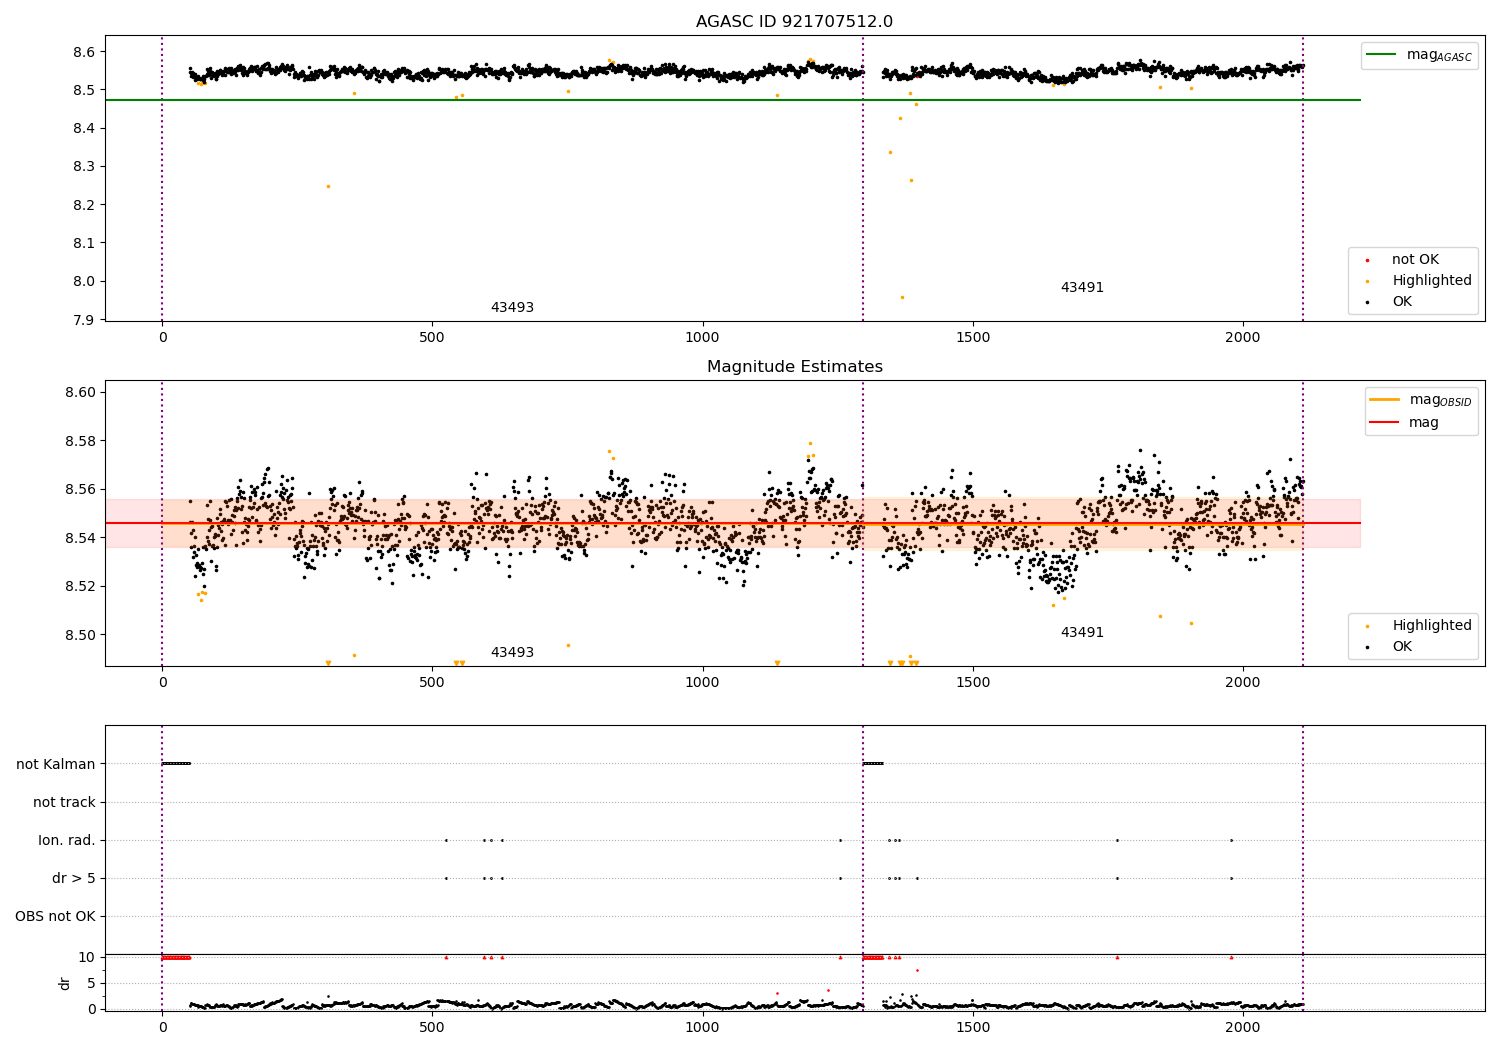Viewport: 1500px width, 1050px height.
Task: Click the 'AGASC ID 921707512.0' plot title
Action: (x=794, y=22)
